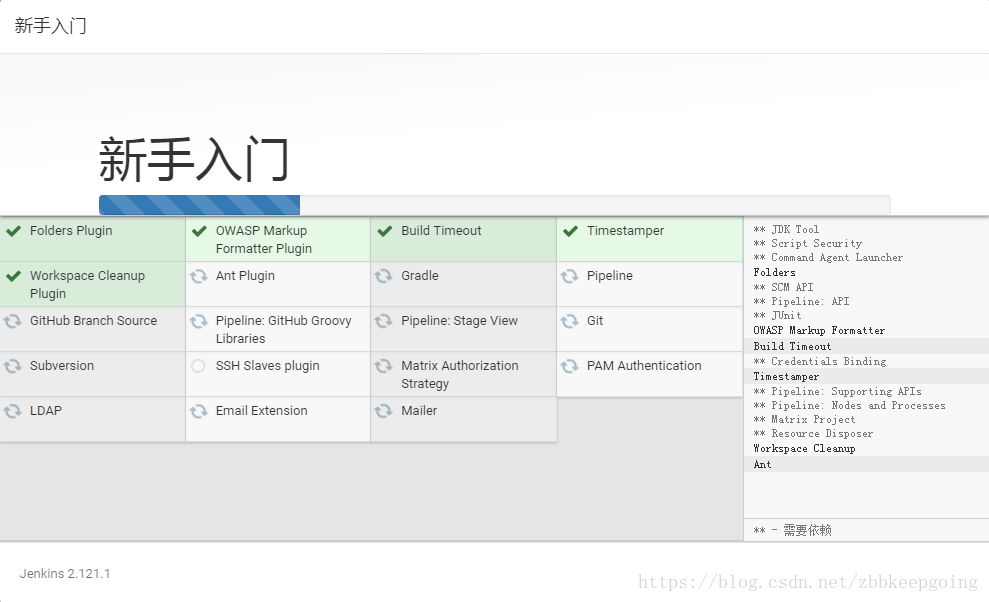Click the GitHub Branch Source label

93,321
